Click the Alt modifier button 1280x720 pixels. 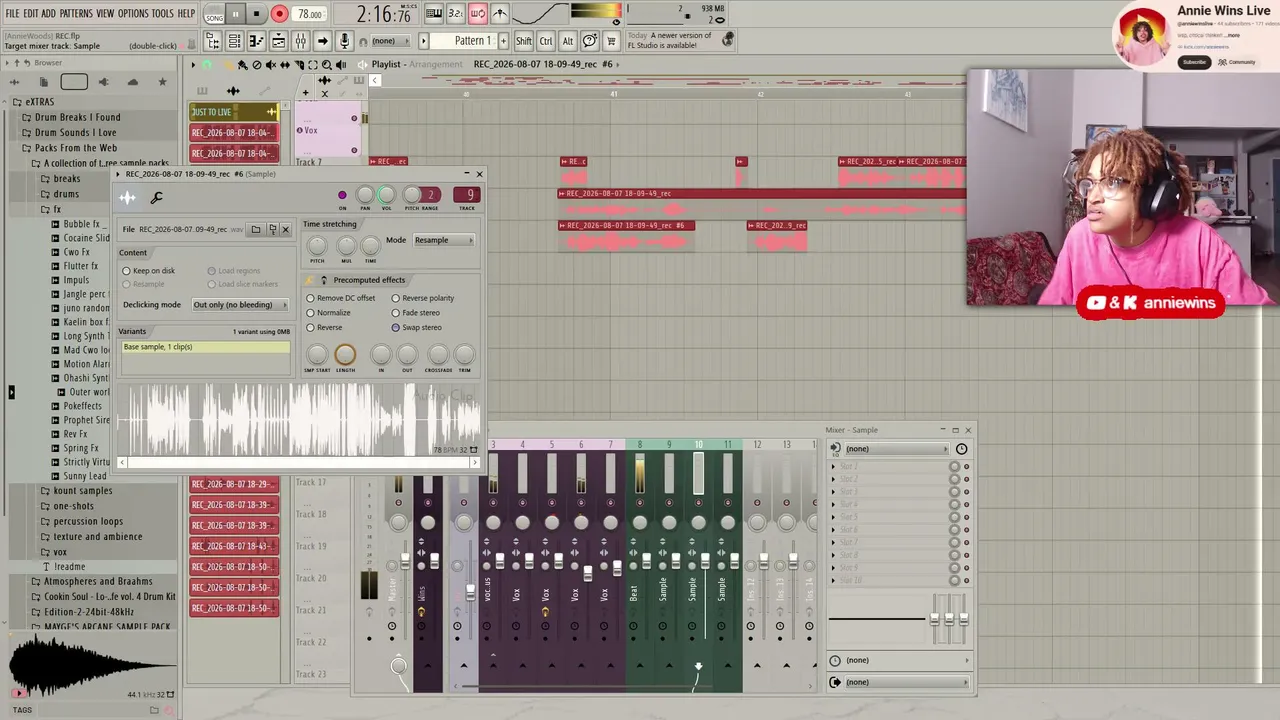tap(568, 41)
